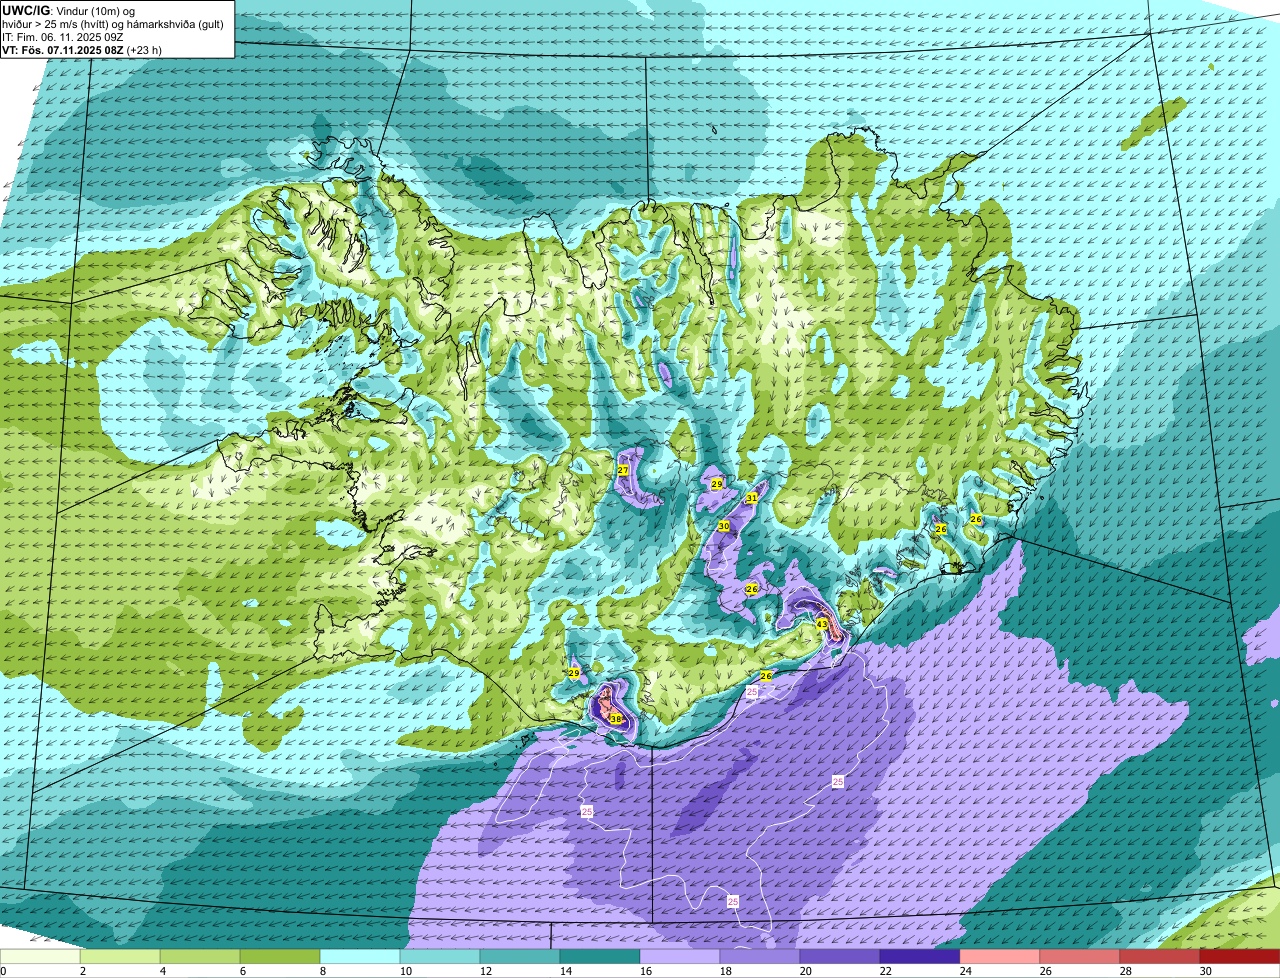This screenshot has height=978, width=1280.
Task: Click the 24–26 m/s pink legend swatch
Action: point(1000,956)
